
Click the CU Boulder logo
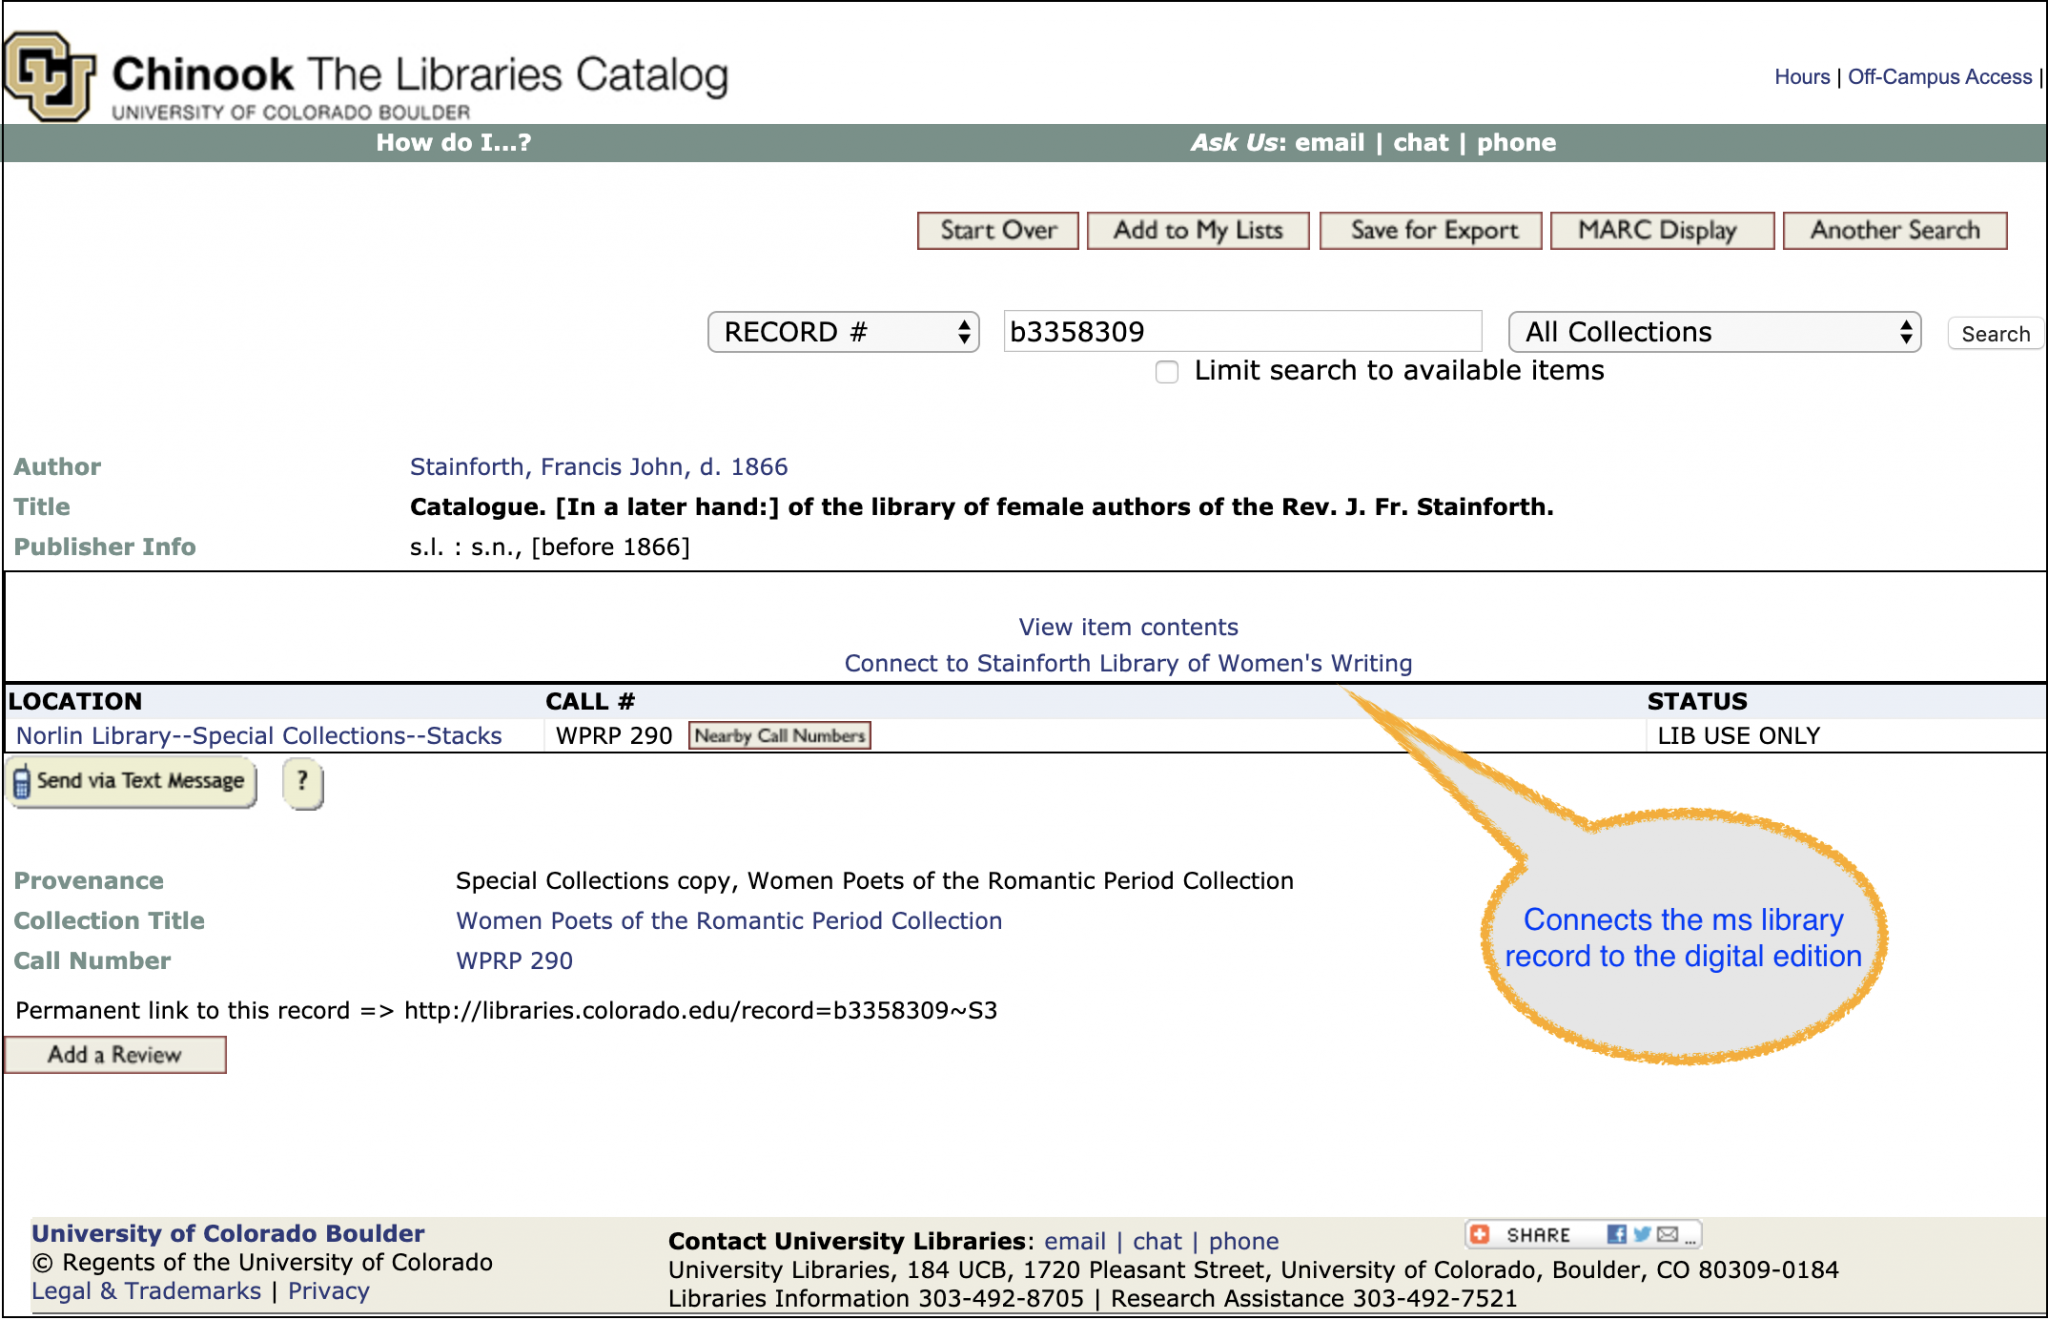point(49,76)
